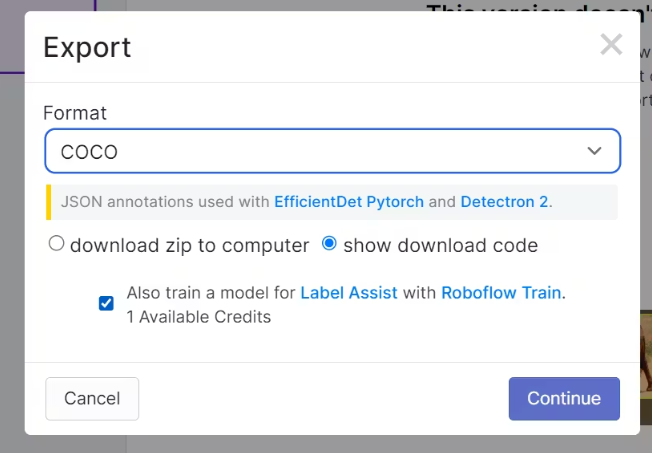Click the "1 Available Credits" text
This screenshot has width=652, height=453.
tap(199, 317)
